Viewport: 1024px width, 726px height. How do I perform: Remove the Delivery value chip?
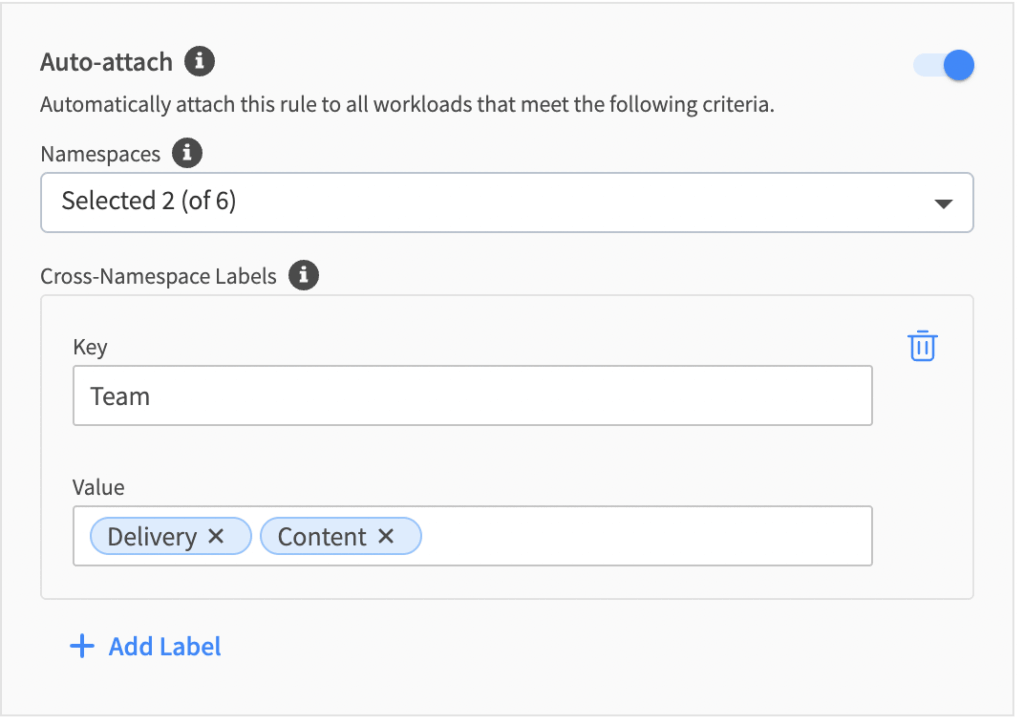click(216, 537)
